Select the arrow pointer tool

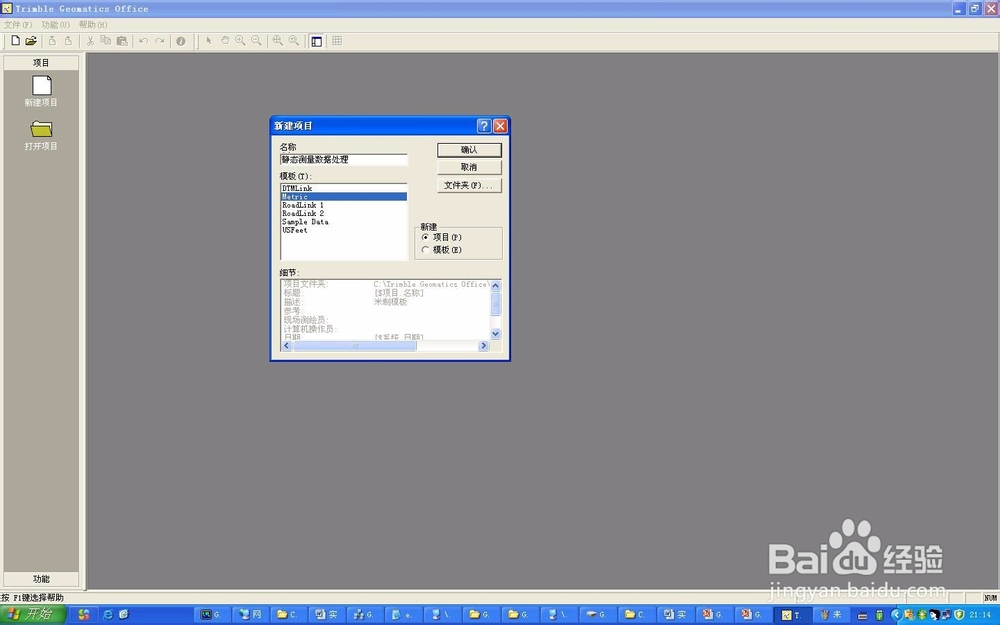coord(209,41)
